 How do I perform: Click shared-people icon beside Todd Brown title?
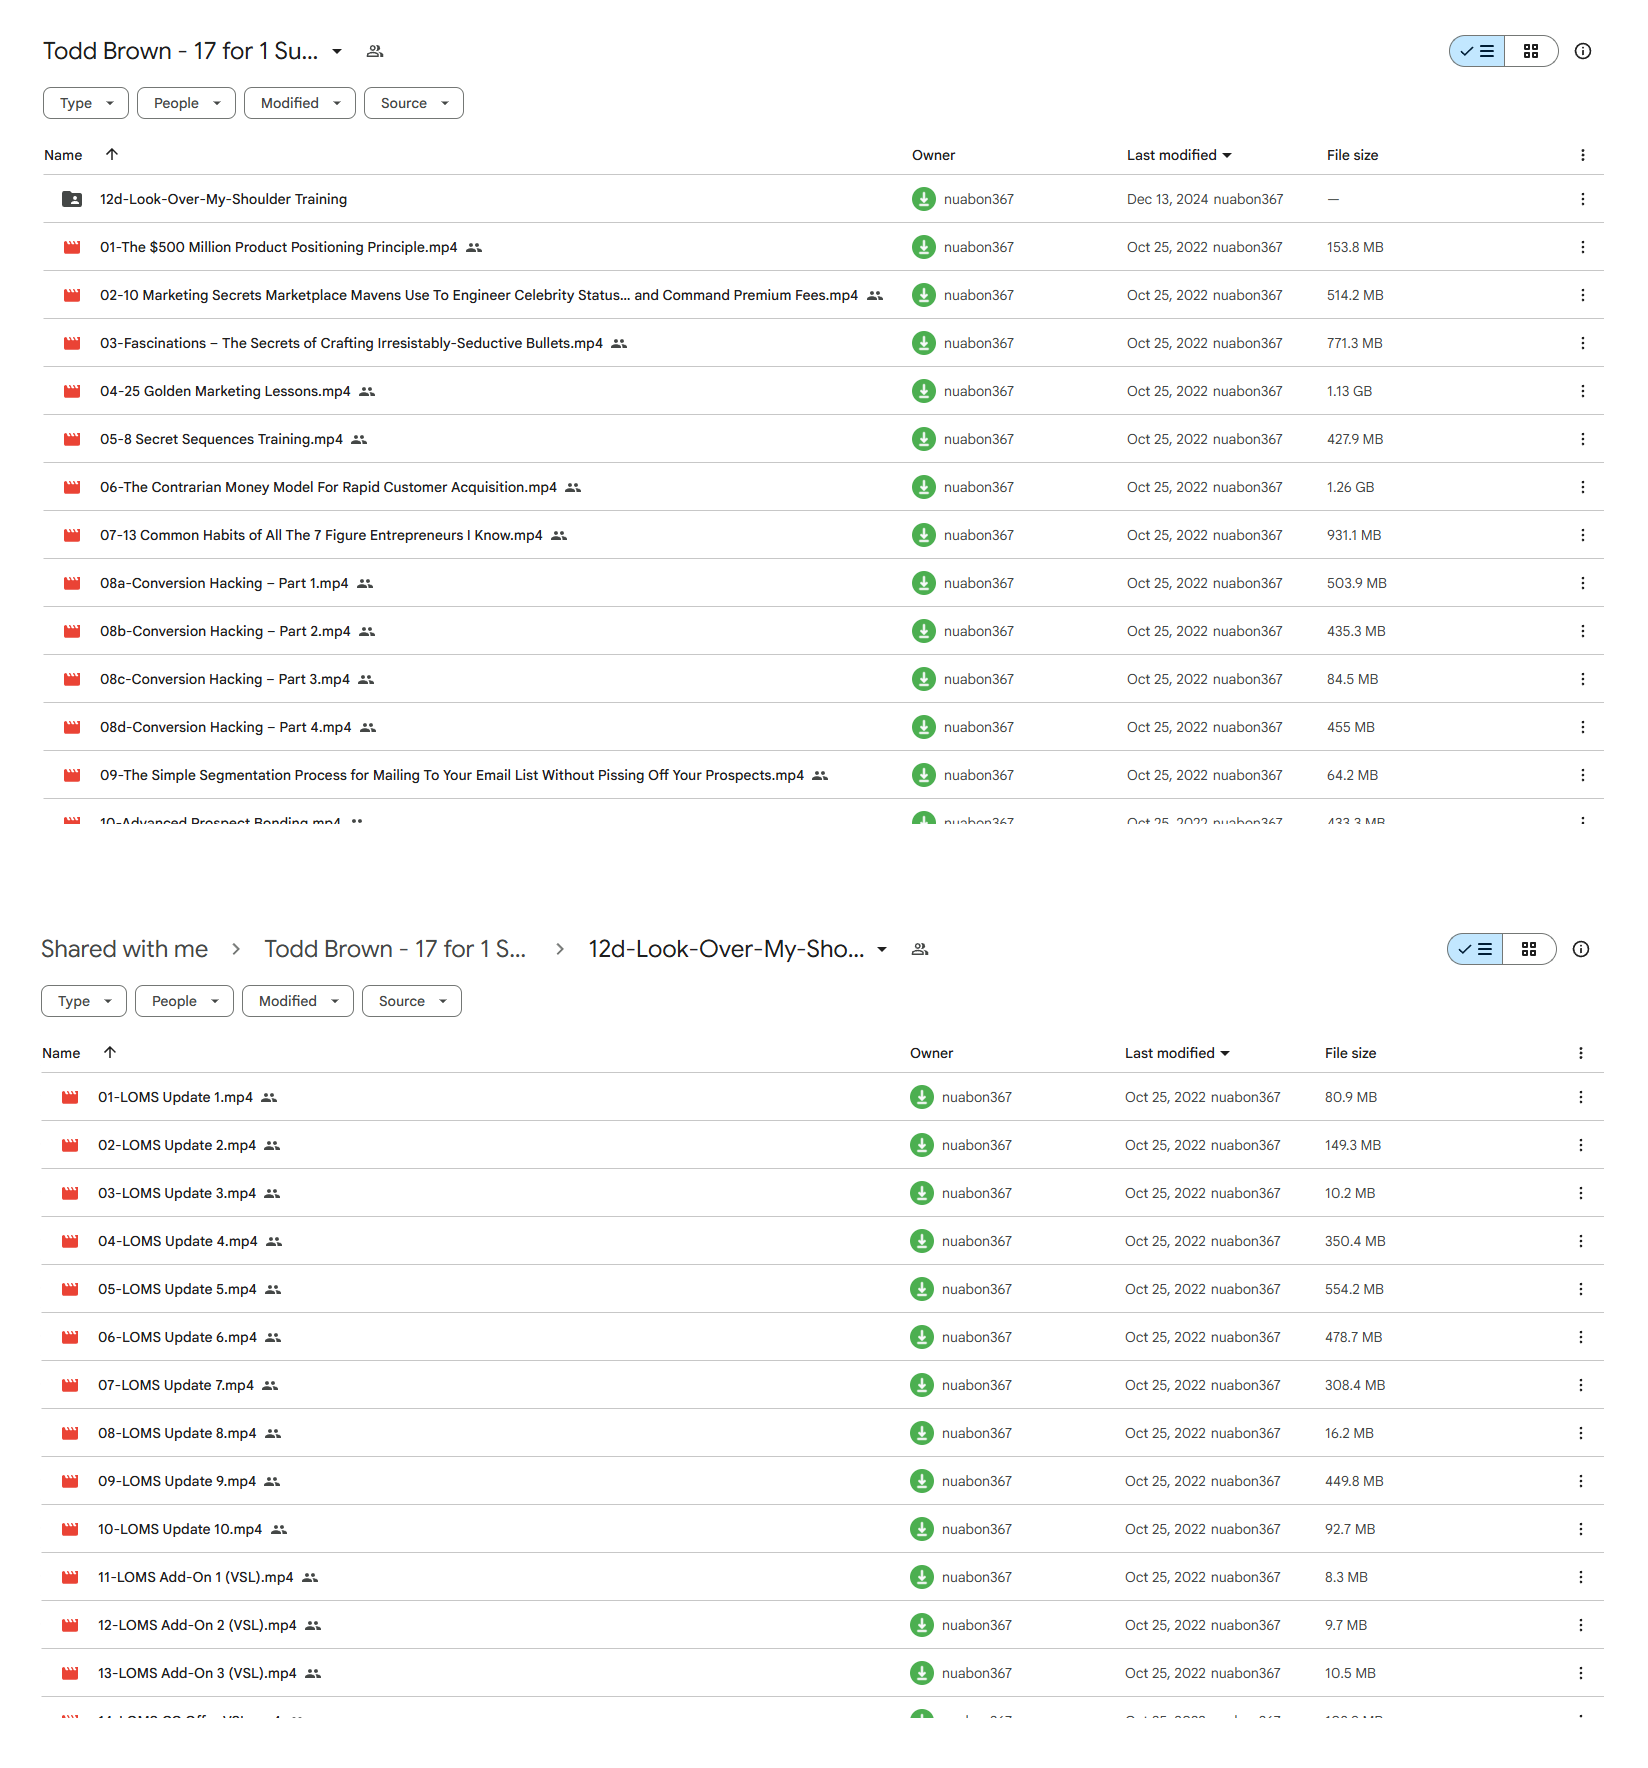pos(375,51)
